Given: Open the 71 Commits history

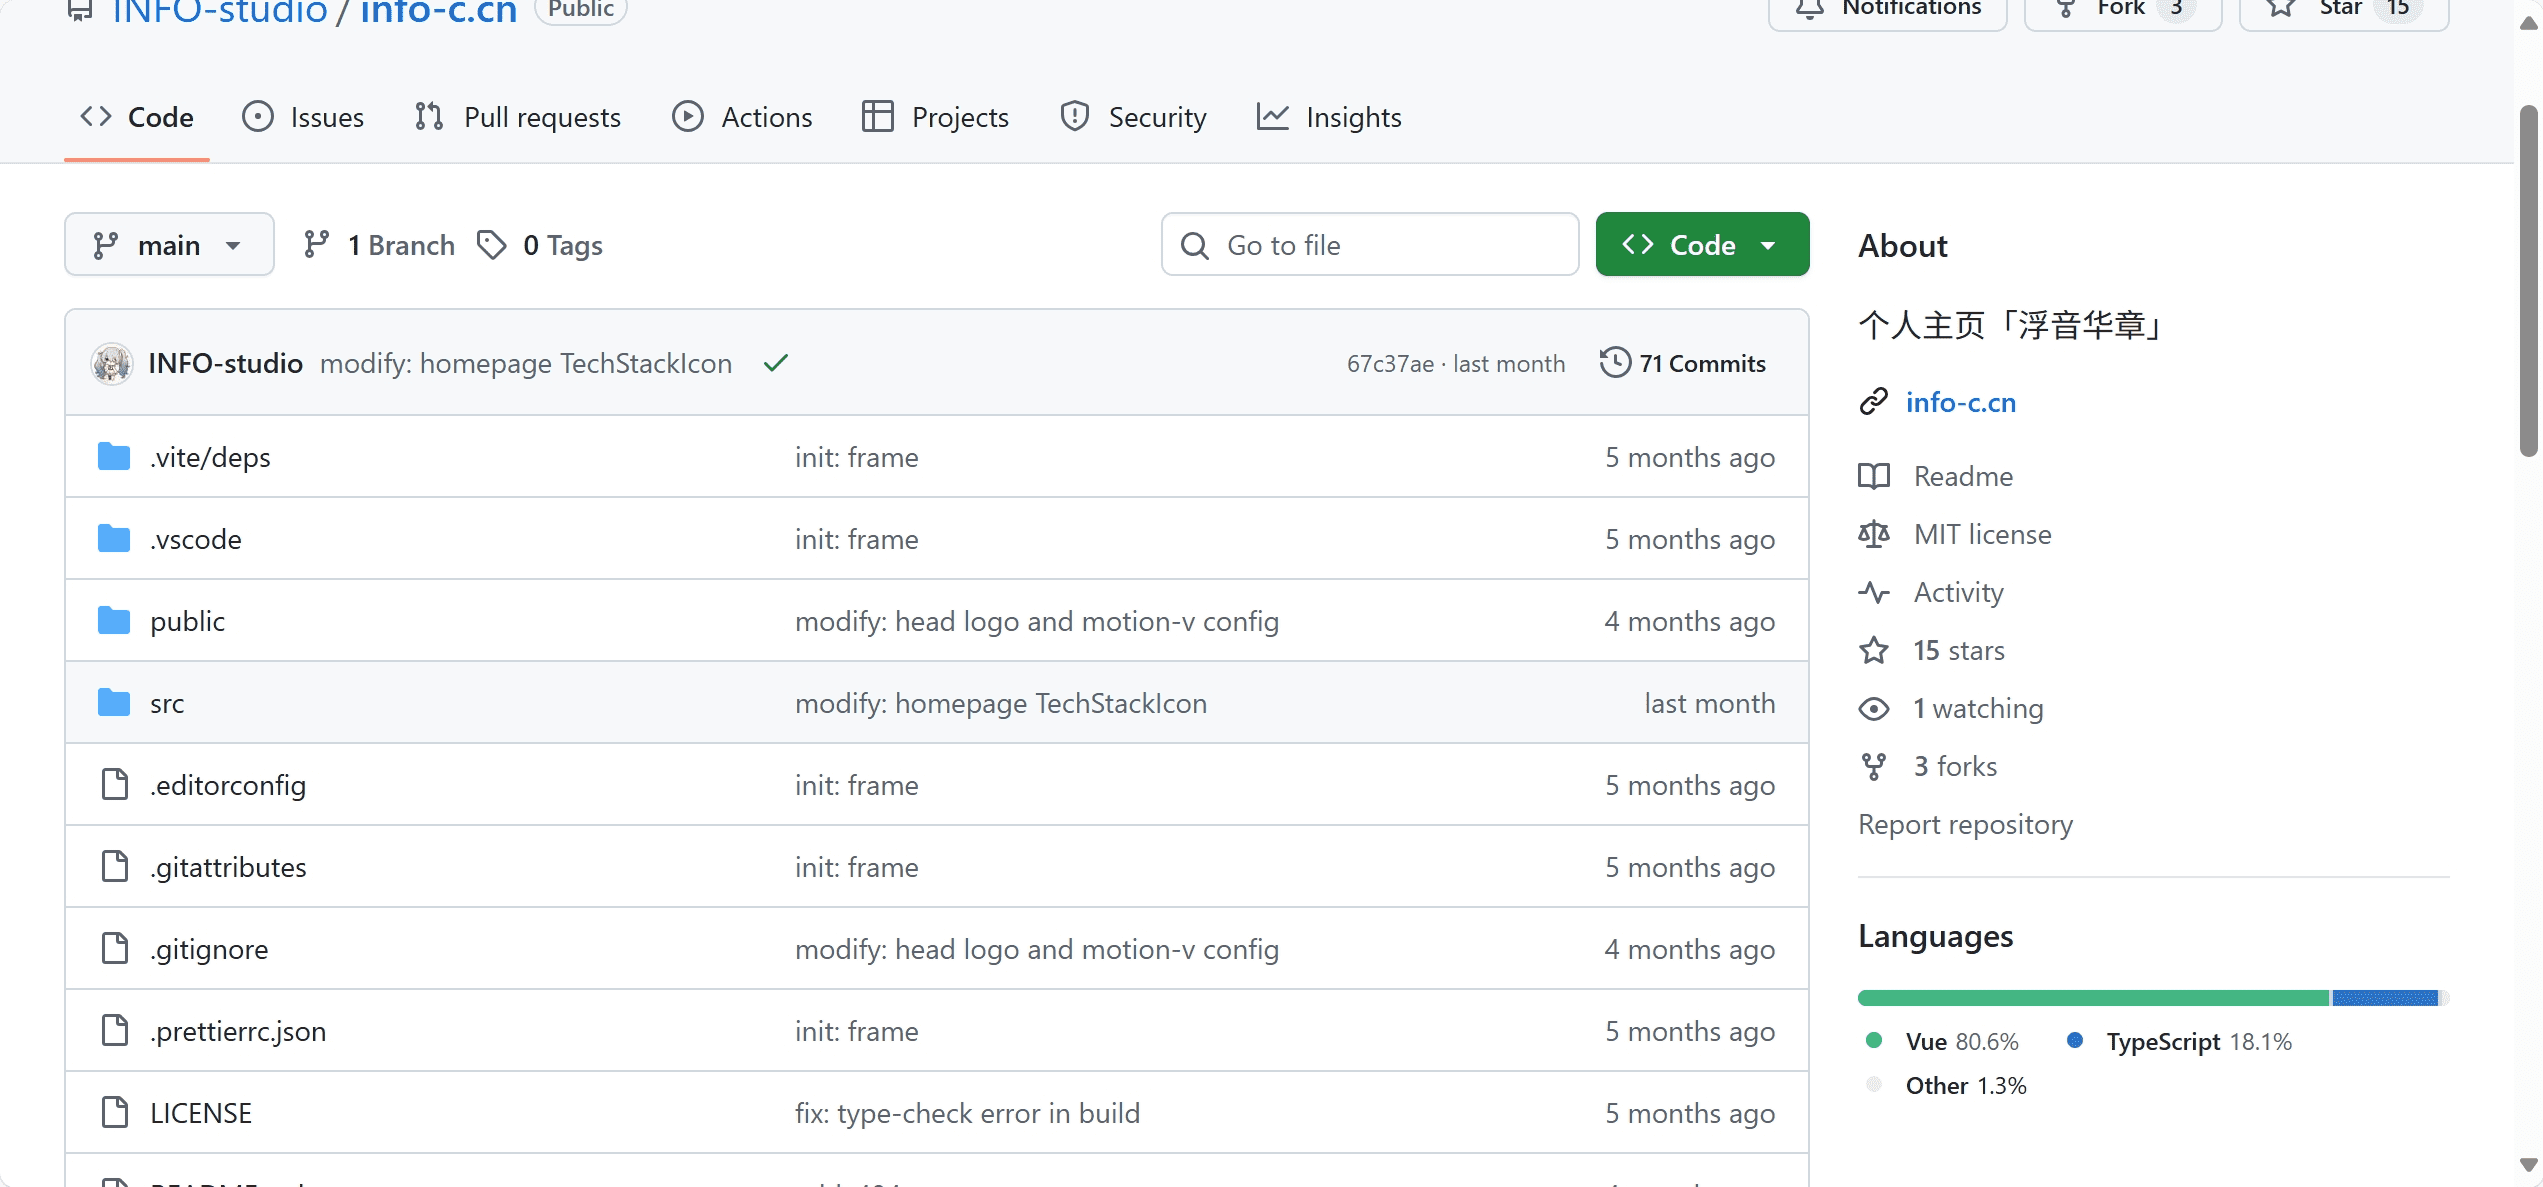Looking at the screenshot, I should (1683, 363).
